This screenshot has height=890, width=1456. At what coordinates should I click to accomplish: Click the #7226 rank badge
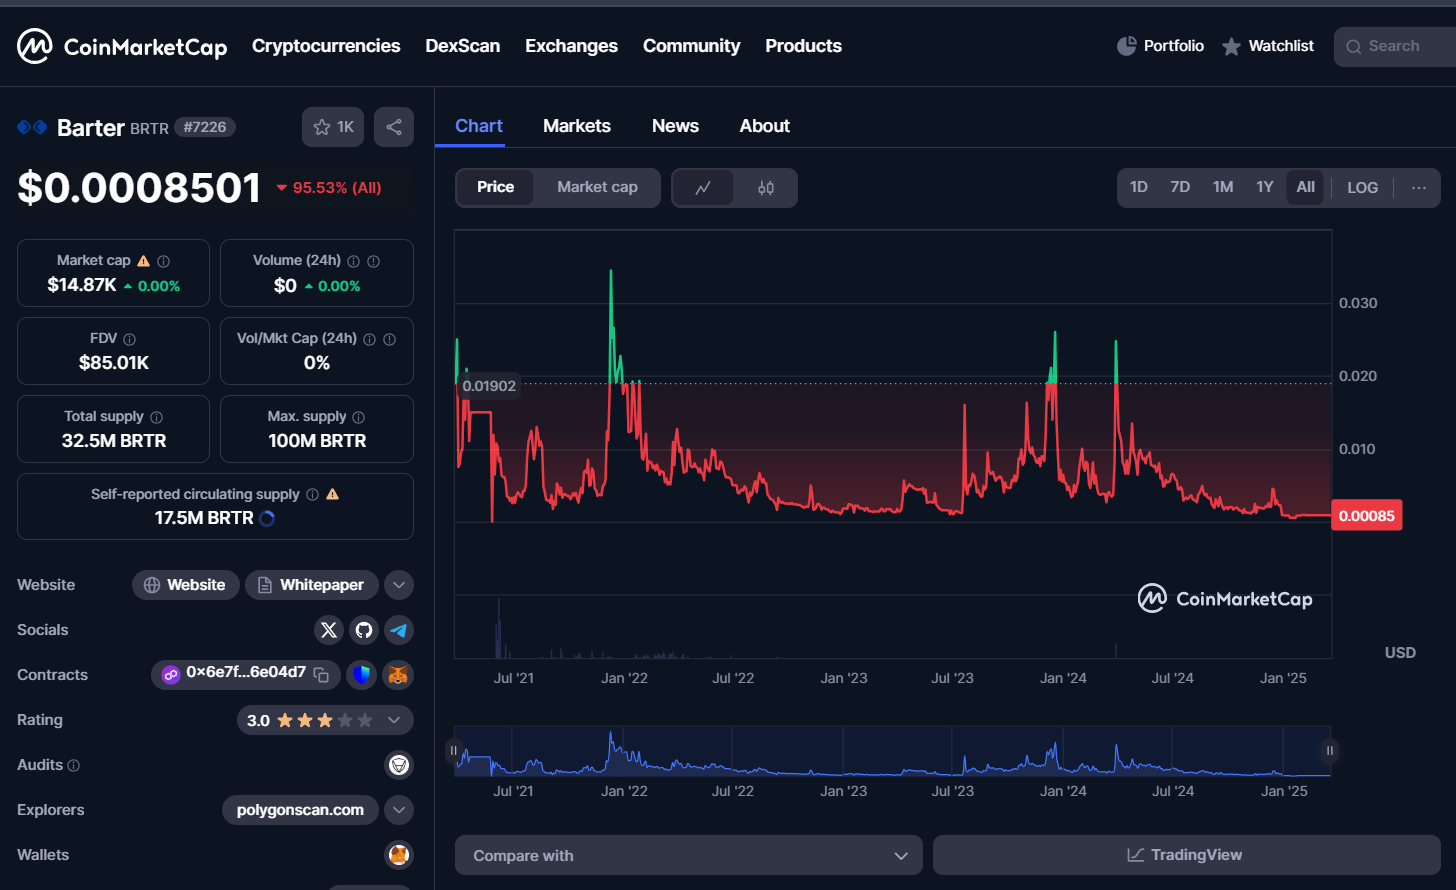coord(205,127)
